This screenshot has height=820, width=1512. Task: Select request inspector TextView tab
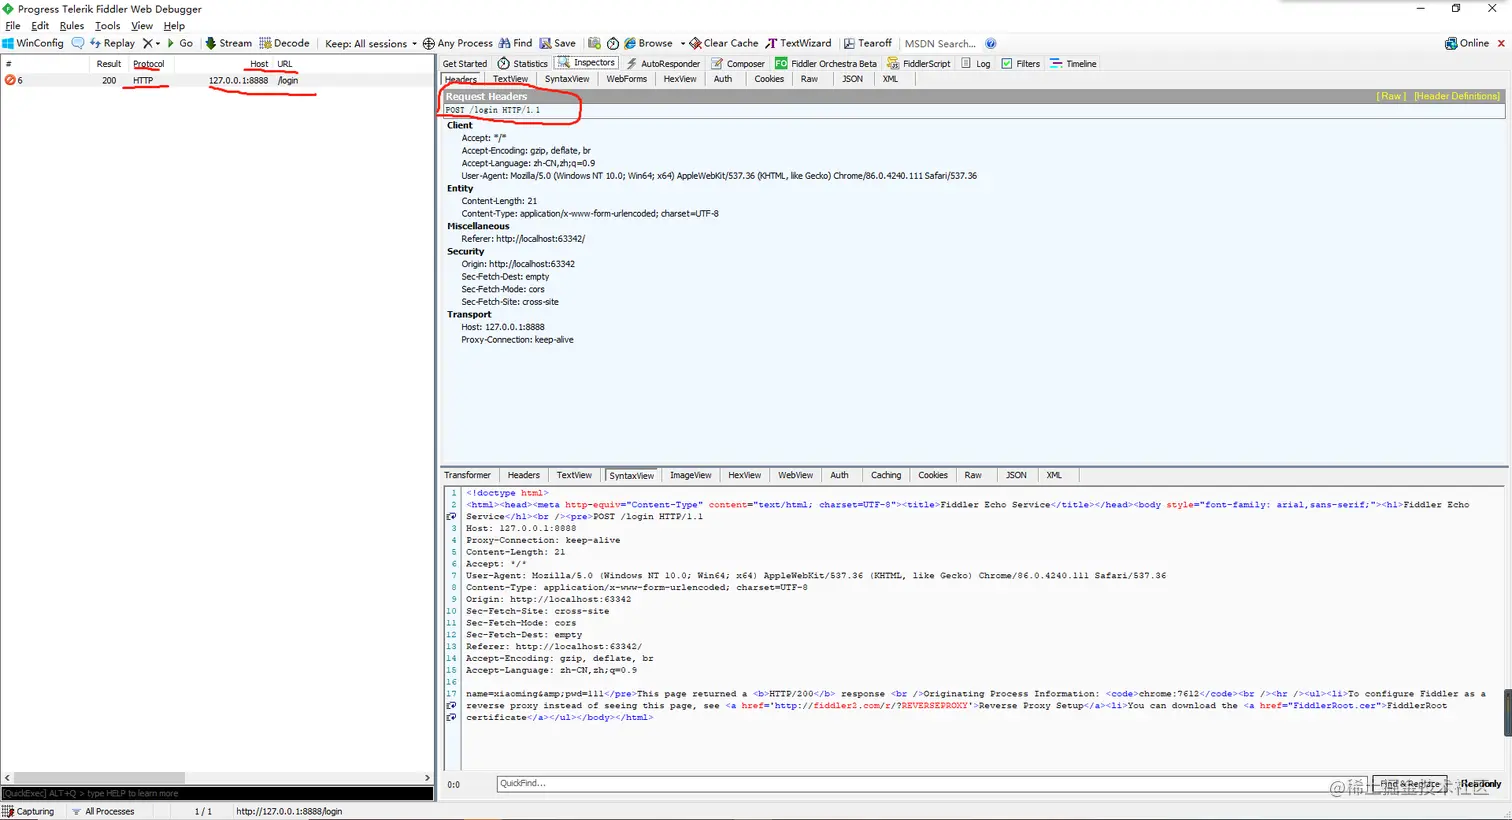tap(510, 79)
